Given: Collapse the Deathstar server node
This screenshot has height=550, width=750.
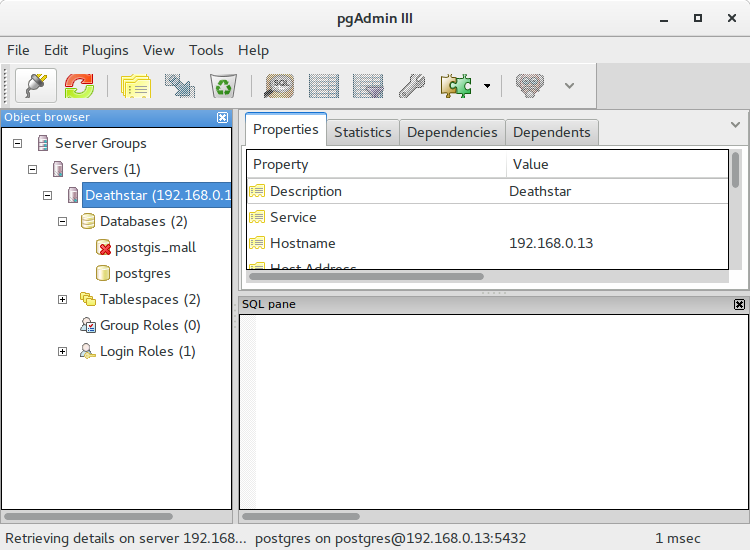Looking at the screenshot, I should click(47, 196).
